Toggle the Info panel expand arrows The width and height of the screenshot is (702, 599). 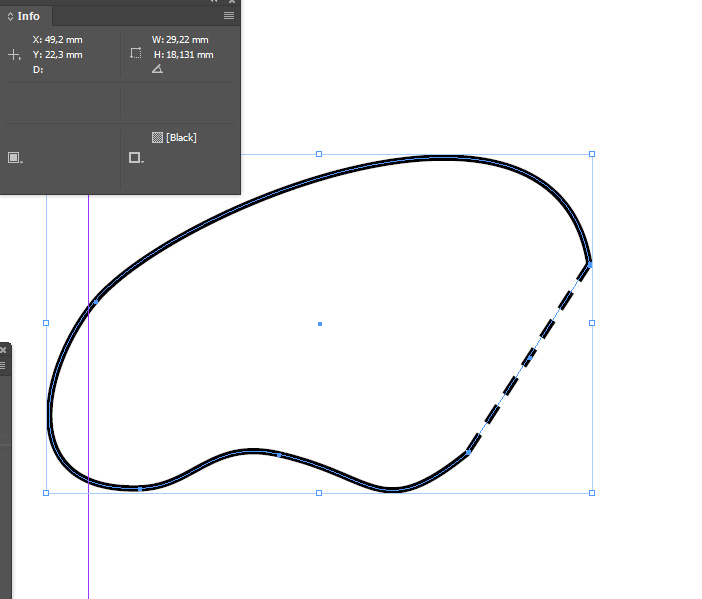pyautogui.click(x=10, y=17)
